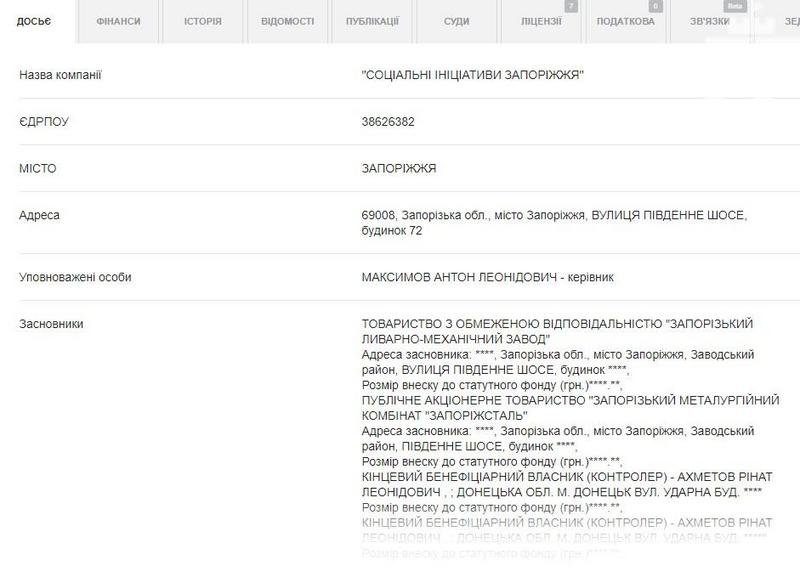Go to the ВІДОМОСТІ tab
800x577 pixels.
coord(287,21)
